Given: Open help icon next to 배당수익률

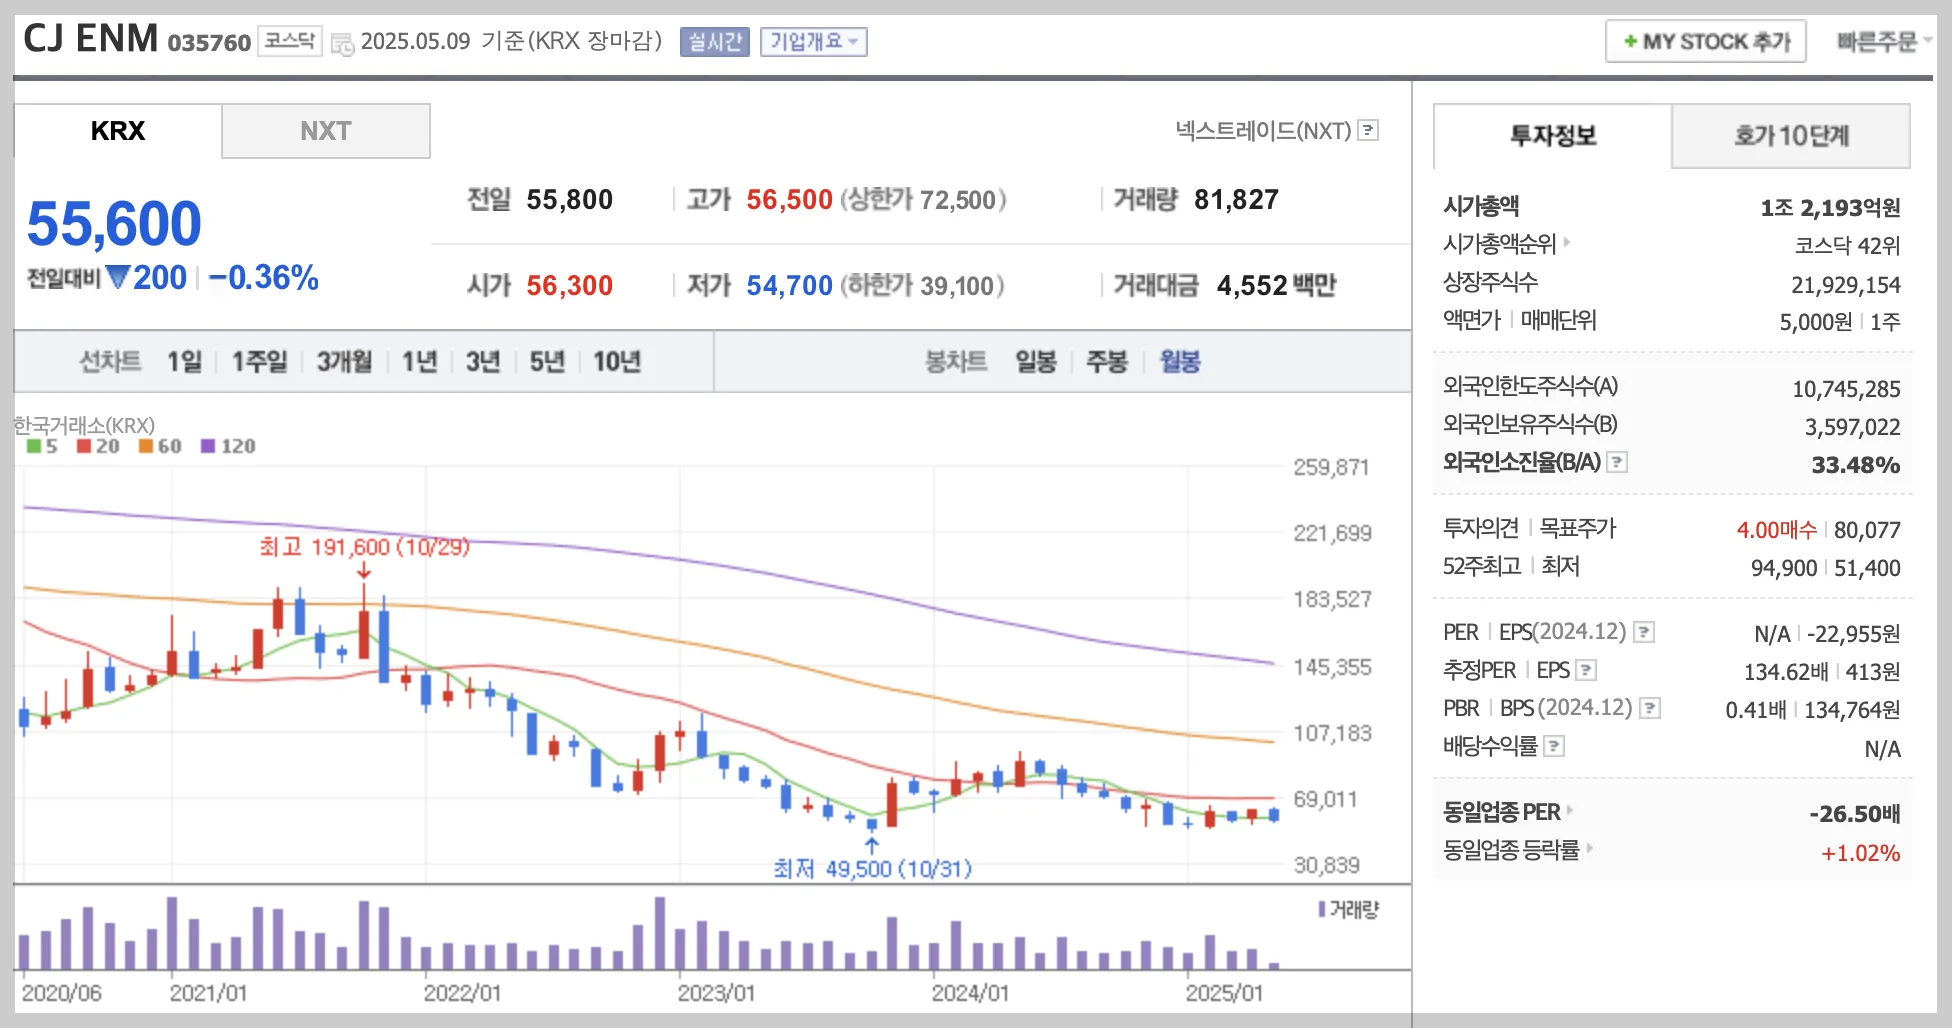Looking at the screenshot, I should tap(1554, 746).
